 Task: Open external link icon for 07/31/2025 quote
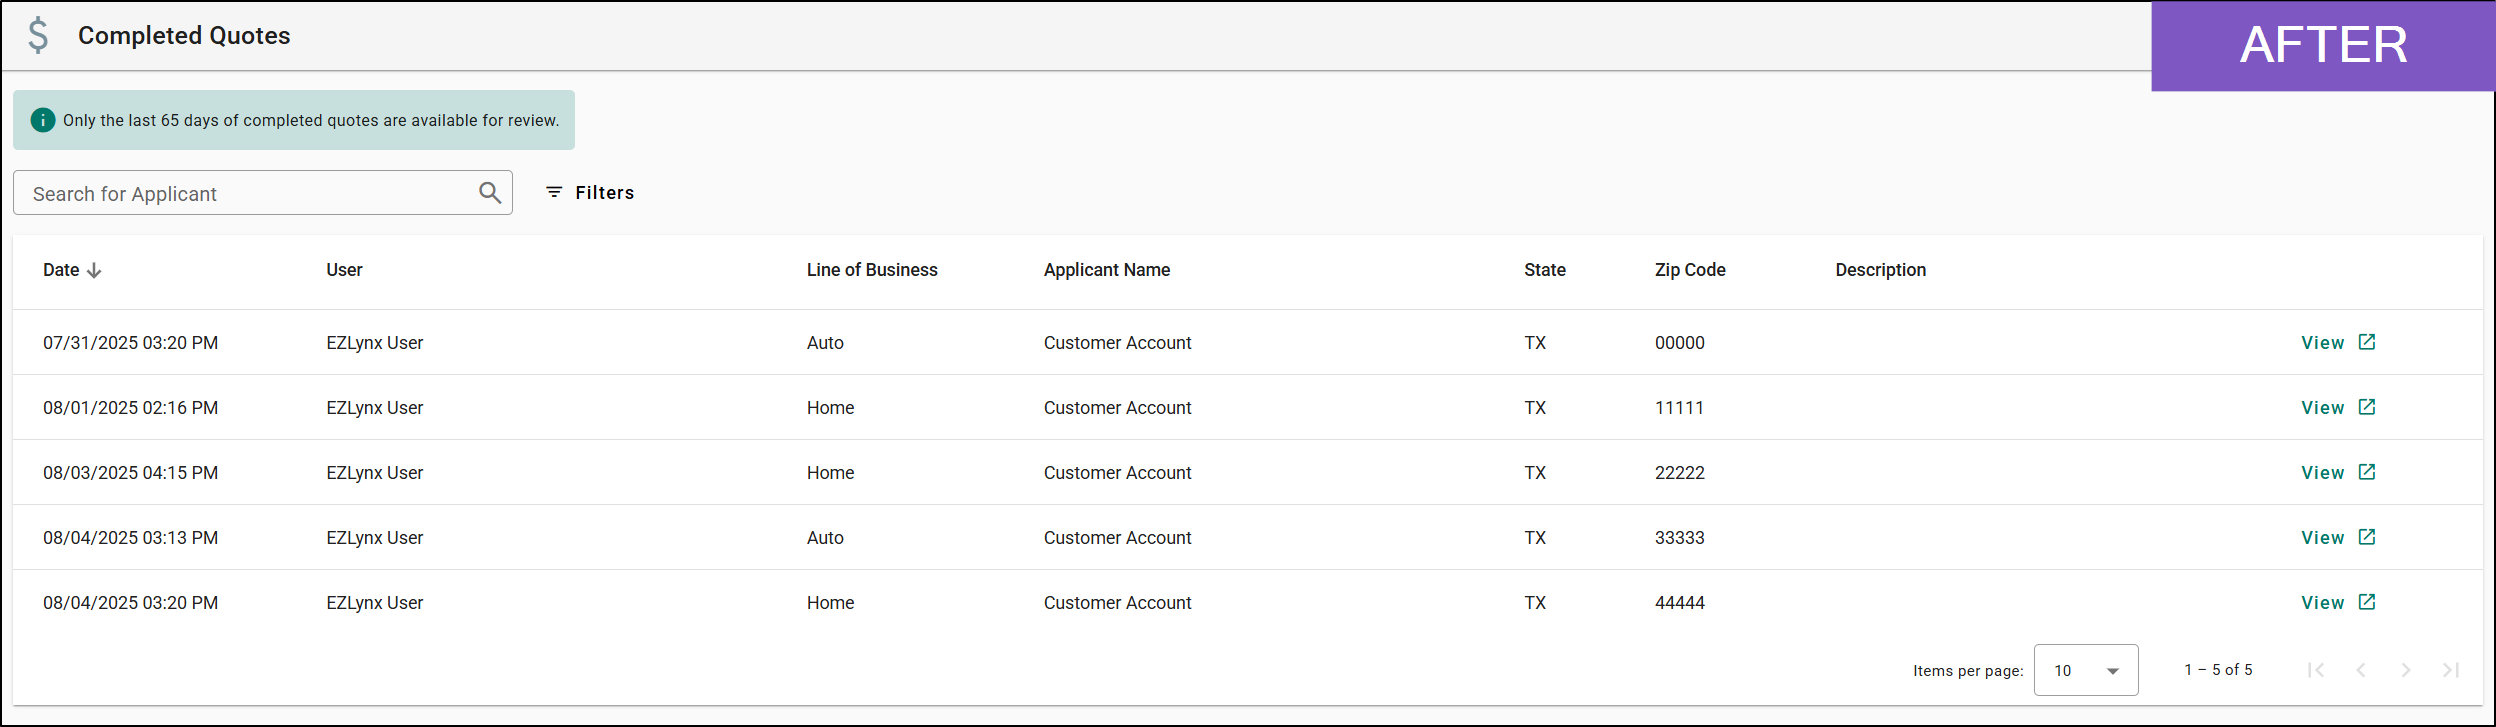pos(2367,342)
